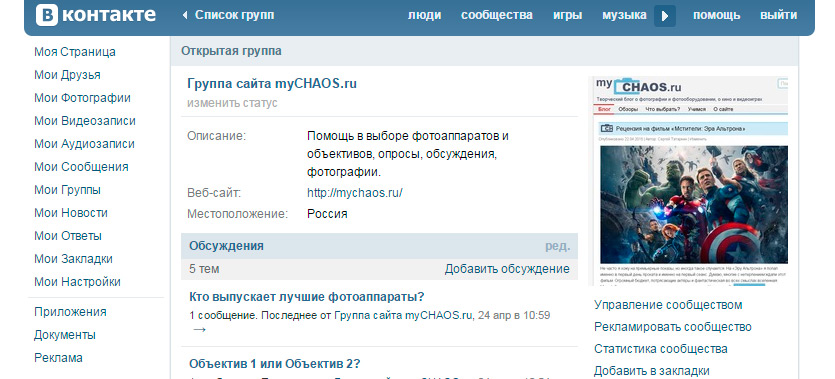This screenshot has width=835, height=379.
Task: Open Мои Группы in sidebar
Action: (x=67, y=190)
